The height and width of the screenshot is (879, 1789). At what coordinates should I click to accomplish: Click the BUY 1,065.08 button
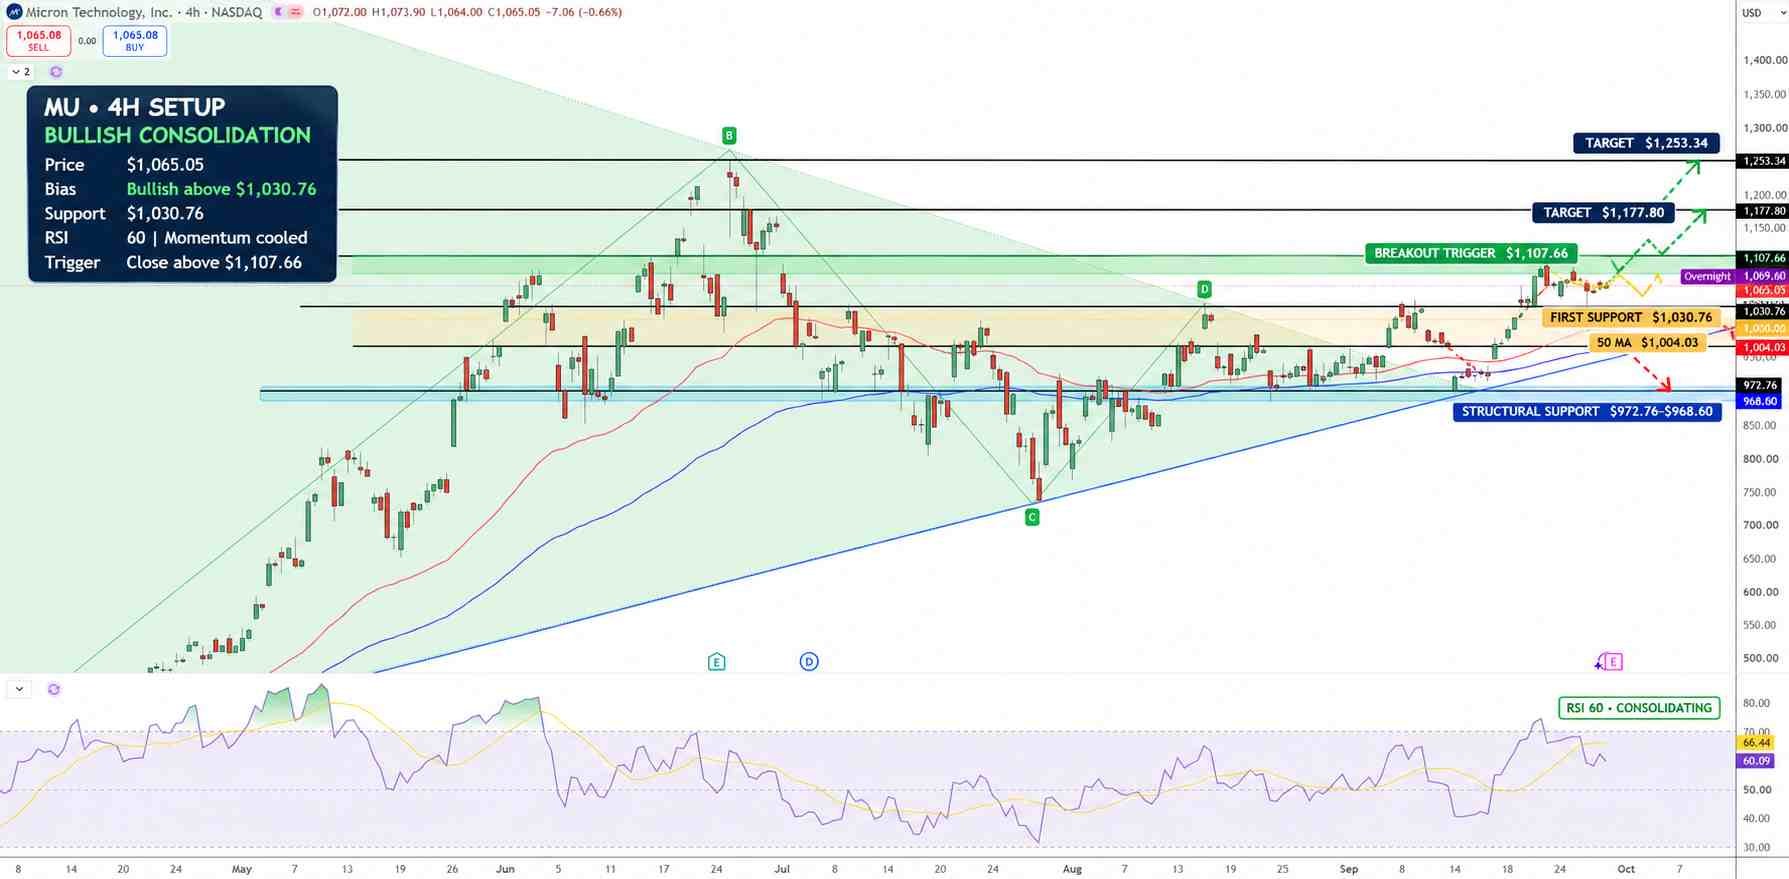(x=135, y=40)
